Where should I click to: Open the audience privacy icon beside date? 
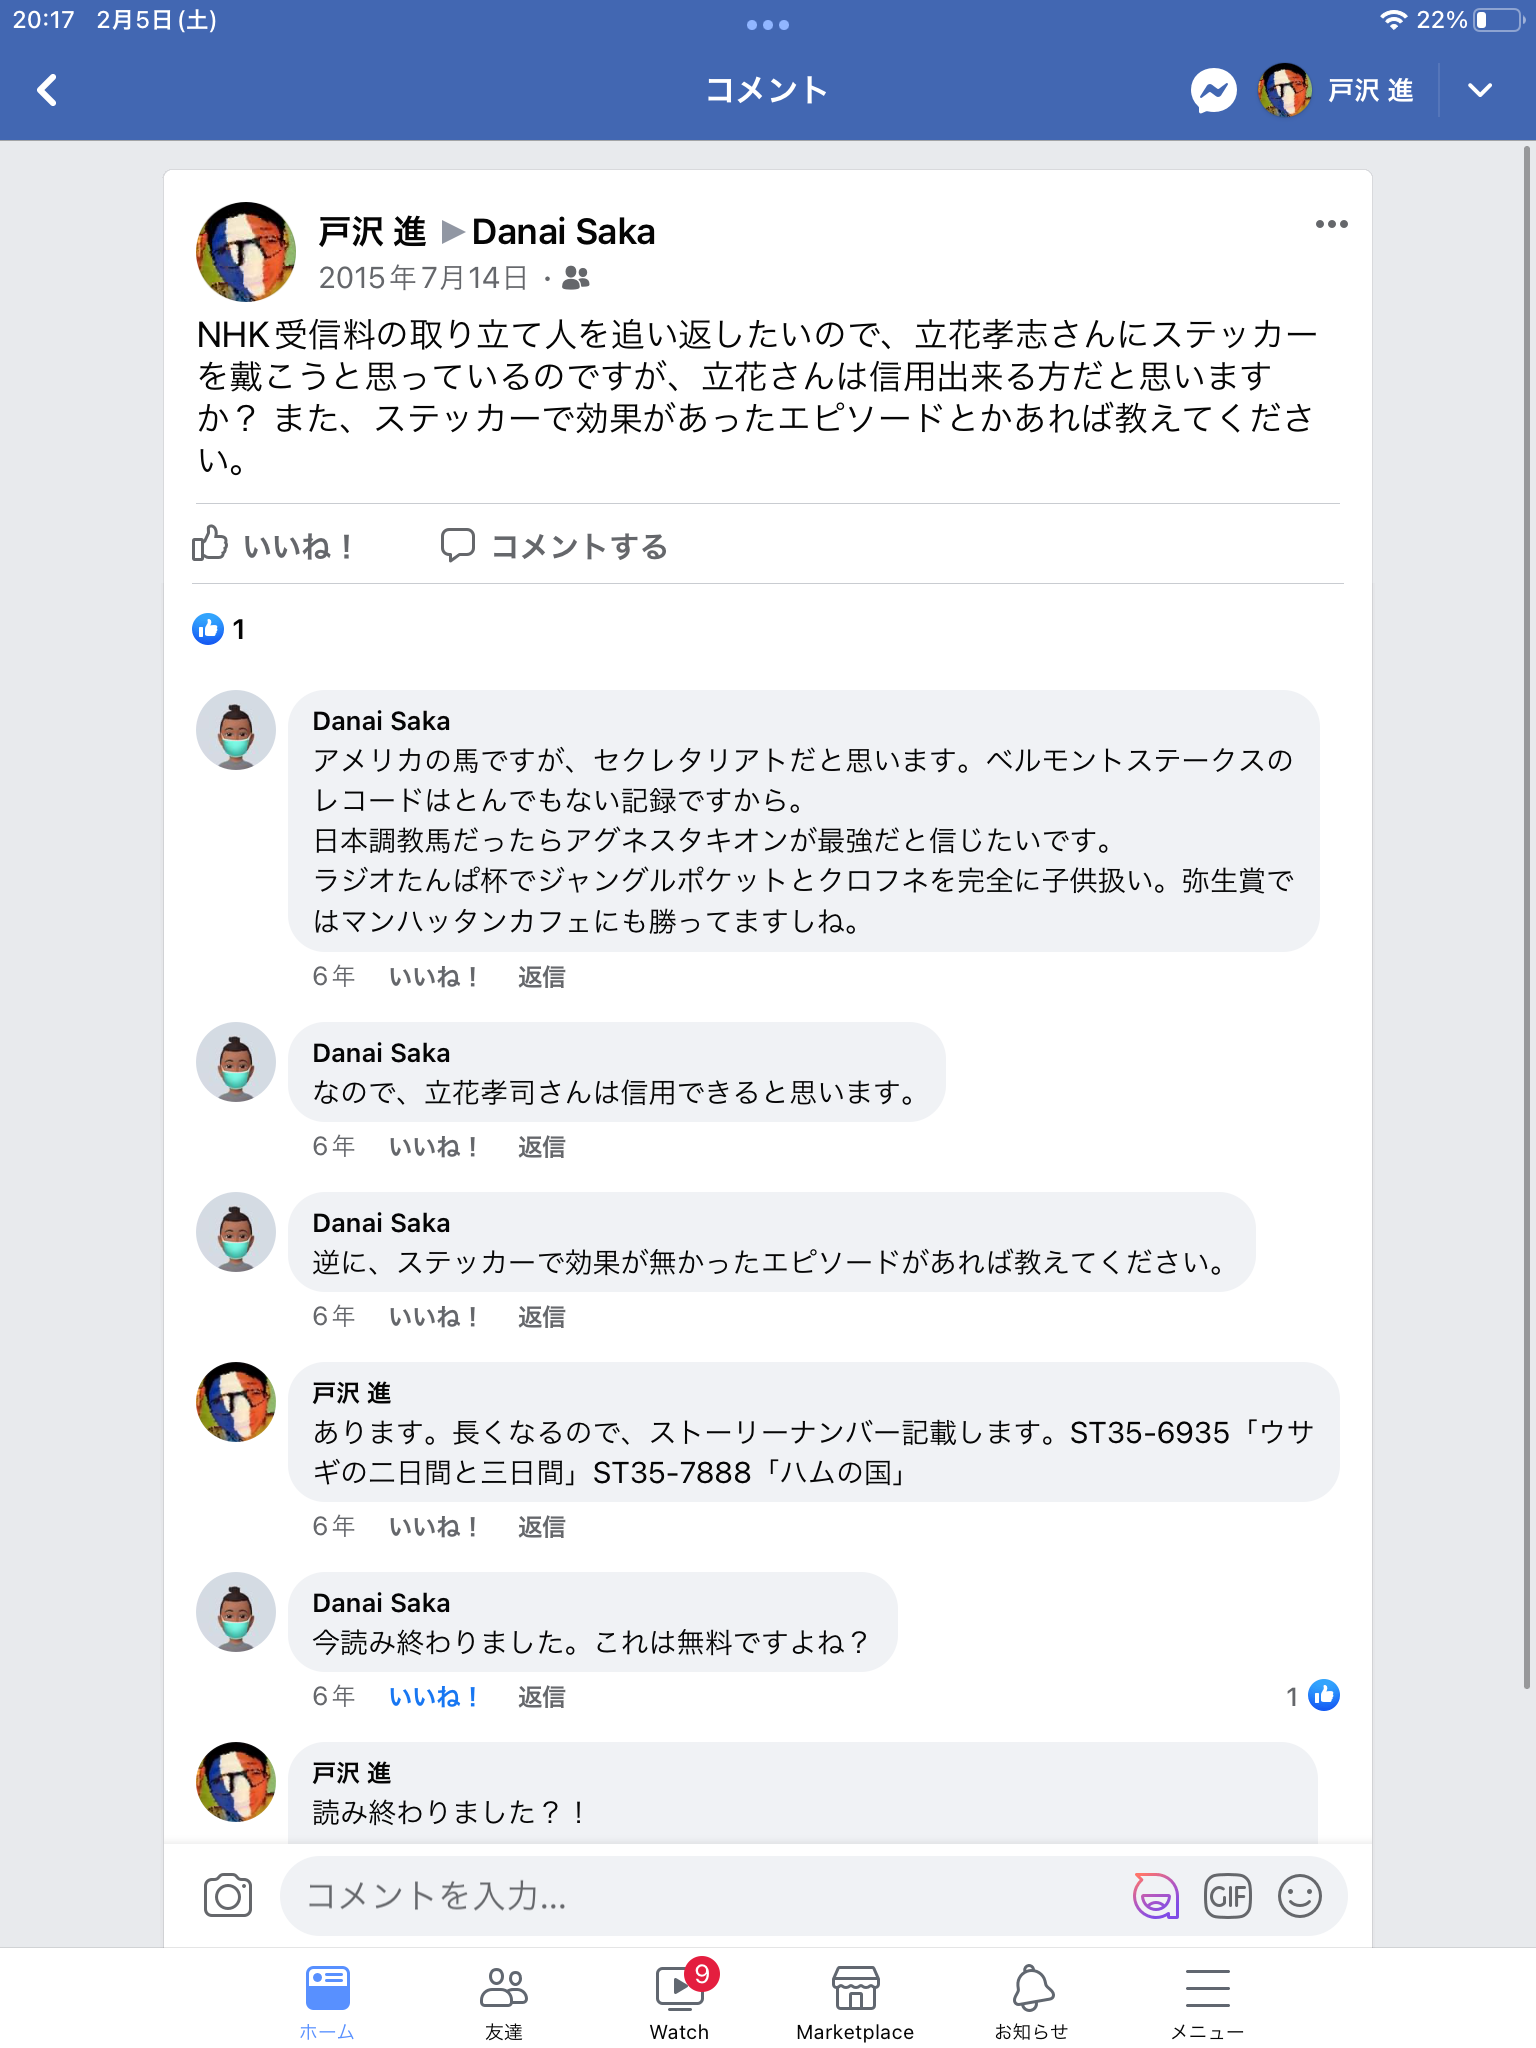coord(576,278)
